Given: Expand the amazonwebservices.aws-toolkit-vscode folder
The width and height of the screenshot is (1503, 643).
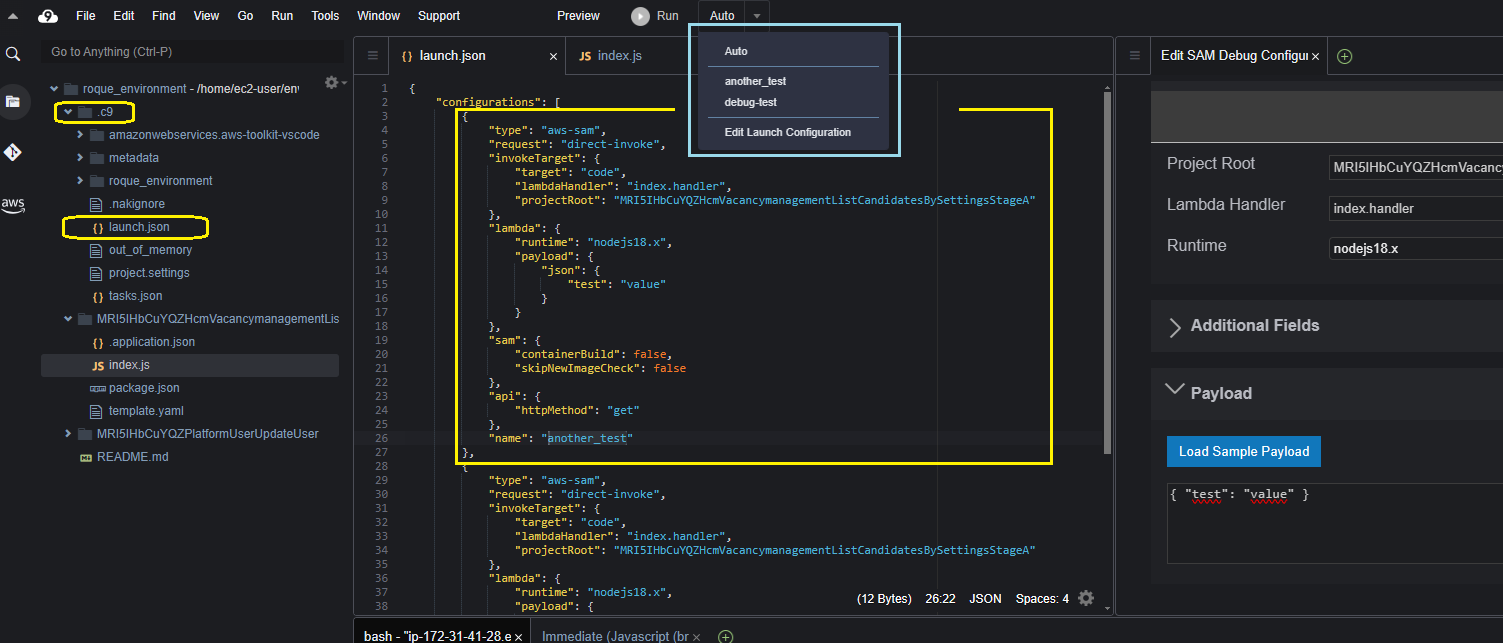Looking at the screenshot, I should tap(80, 135).
